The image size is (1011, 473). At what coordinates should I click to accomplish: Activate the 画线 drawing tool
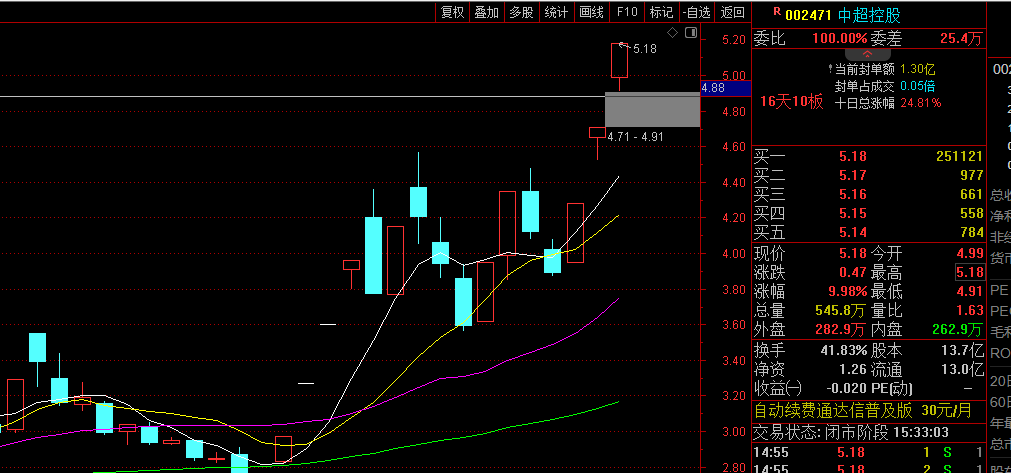point(591,12)
